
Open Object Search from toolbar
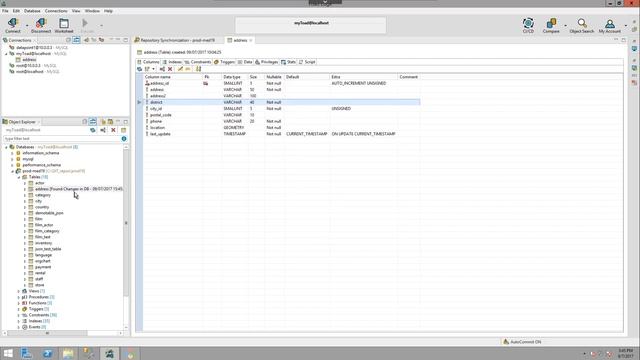point(582,25)
